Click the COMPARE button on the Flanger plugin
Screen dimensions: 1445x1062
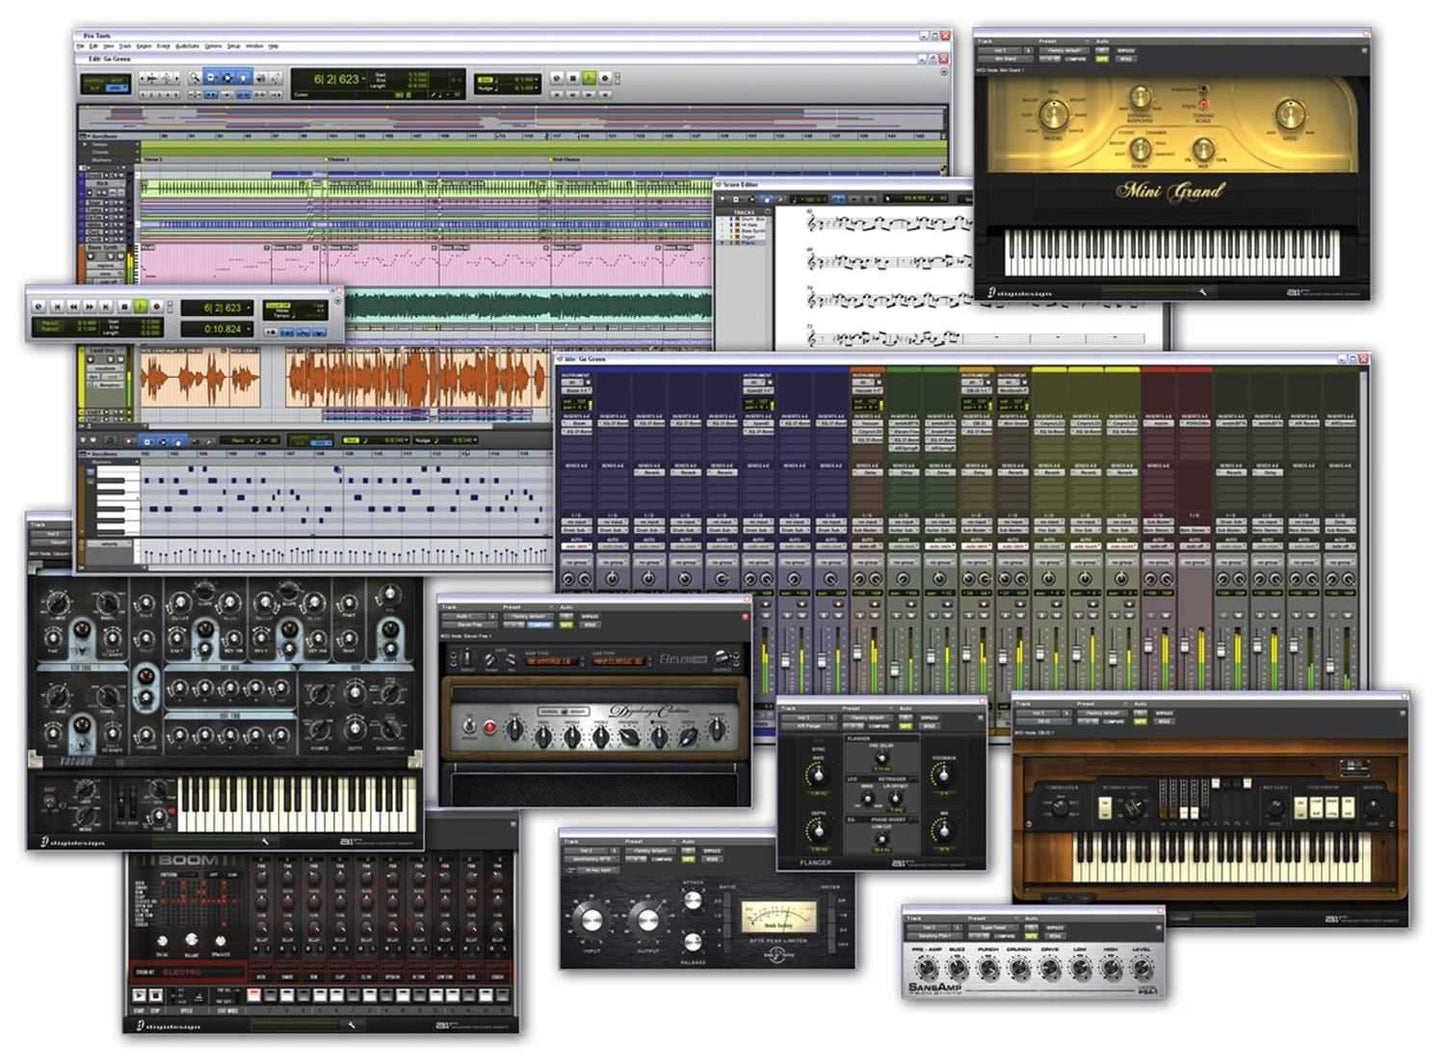(877, 726)
